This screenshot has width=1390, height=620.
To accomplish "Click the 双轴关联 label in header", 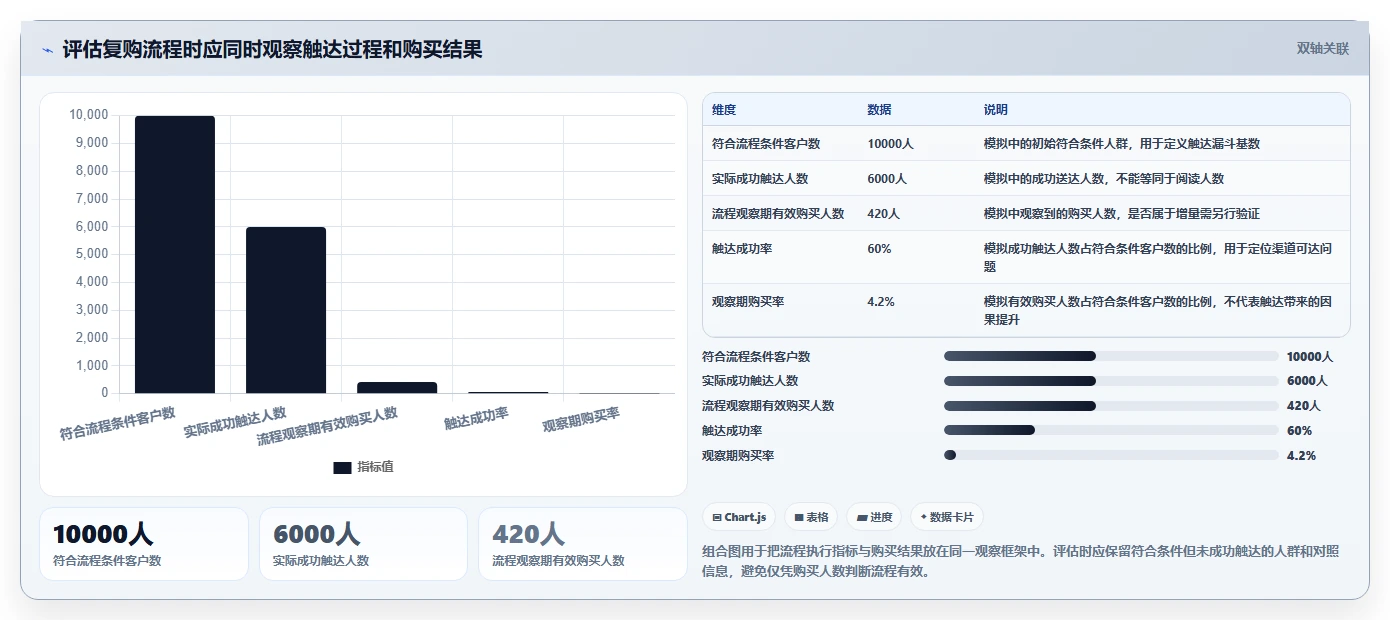I will click(1322, 49).
